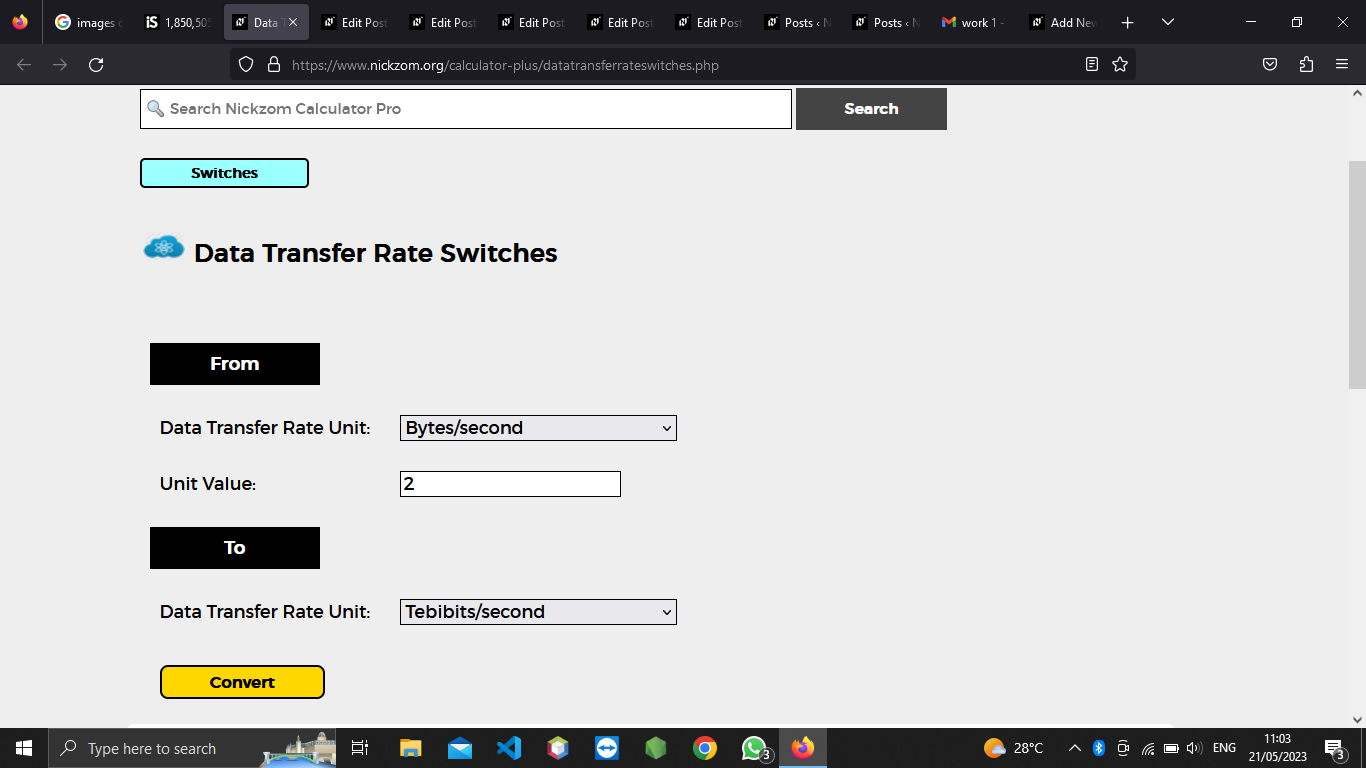Viewport: 1366px width, 768px height.
Task: Toggle reader view icon in address bar
Action: (1092, 65)
